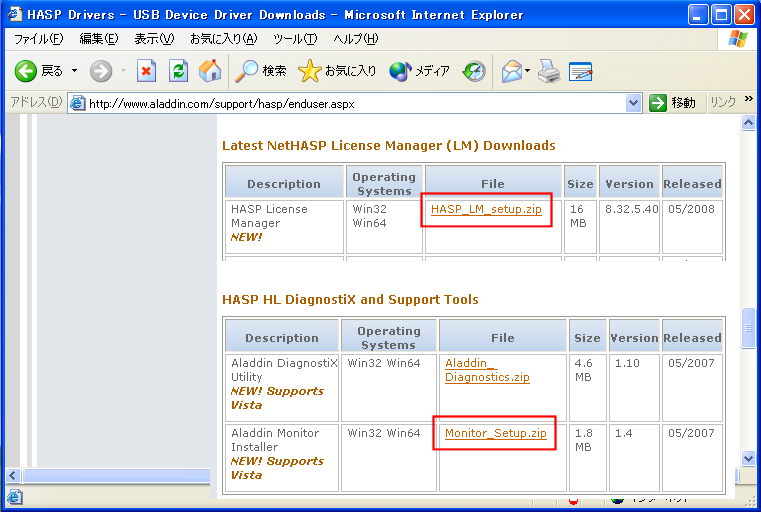Go to Home page icon
Viewport: 761px width, 512px height.
click(x=210, y=71)
